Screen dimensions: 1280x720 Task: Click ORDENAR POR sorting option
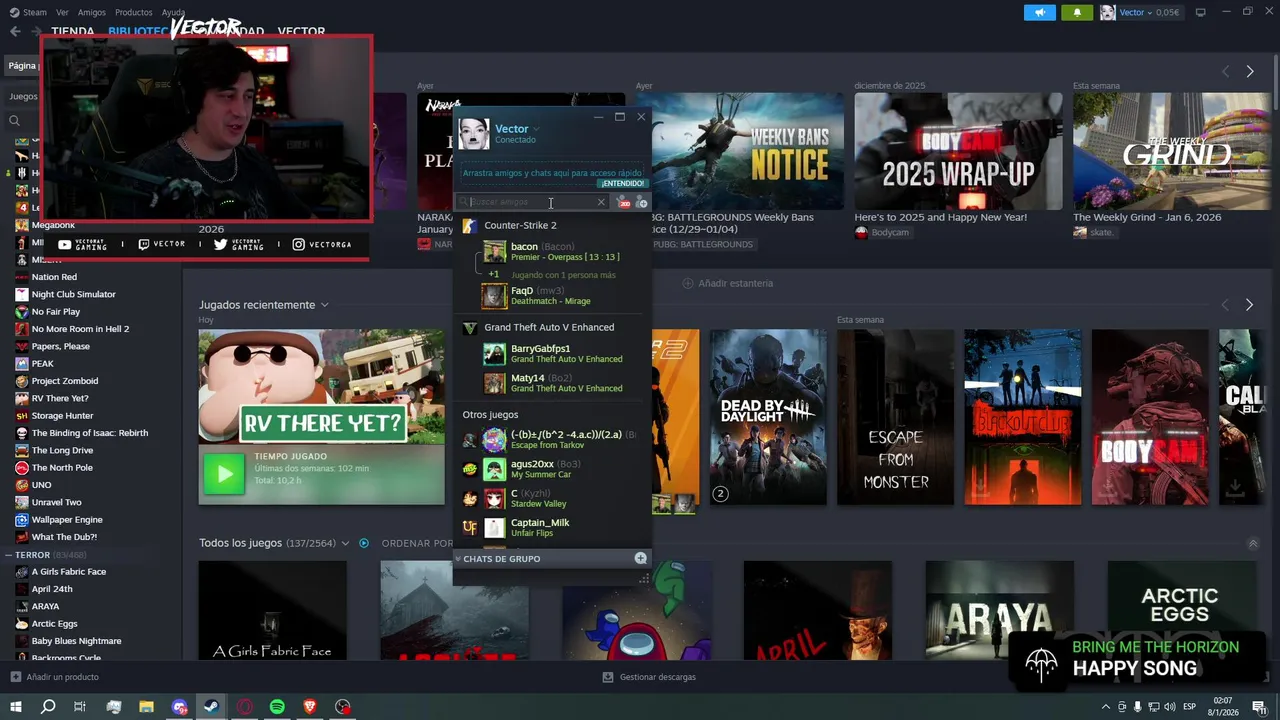coord(417,543)
